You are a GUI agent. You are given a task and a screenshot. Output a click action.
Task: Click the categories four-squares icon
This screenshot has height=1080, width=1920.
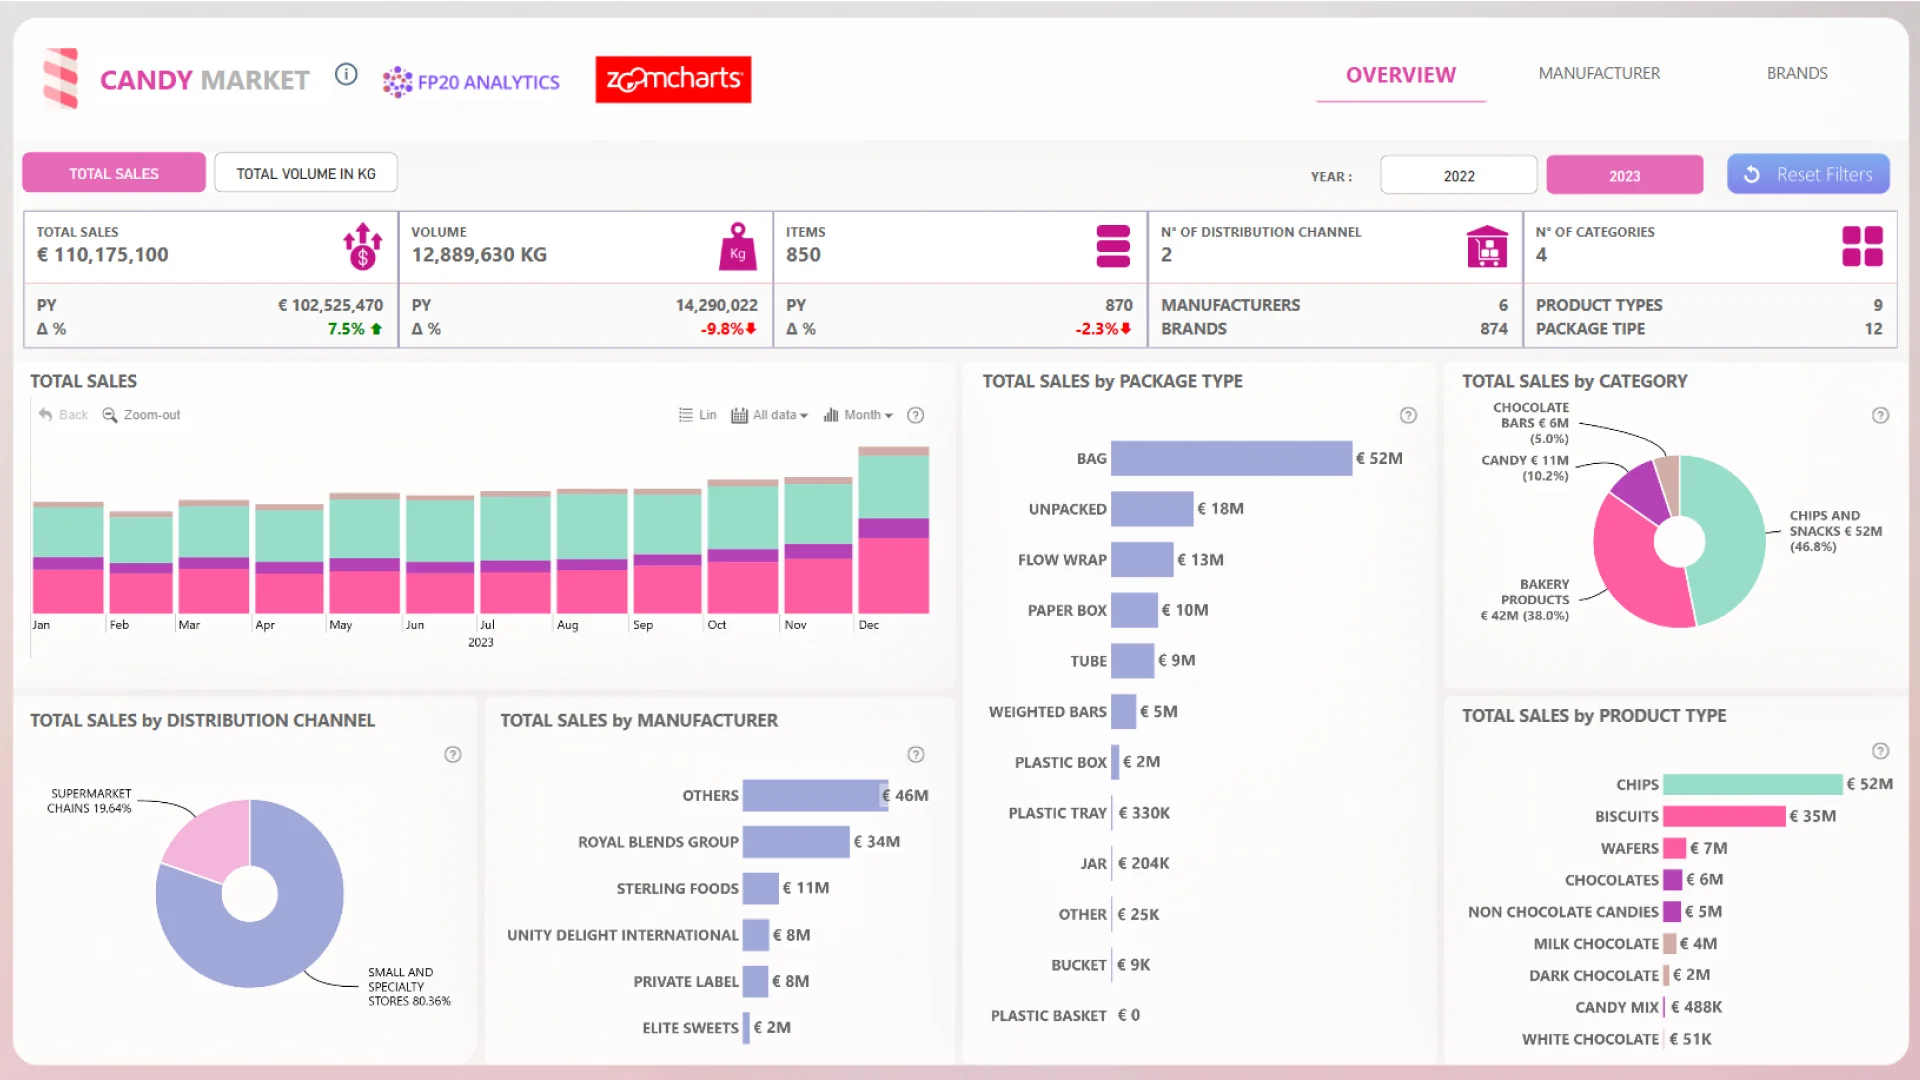1862,246
